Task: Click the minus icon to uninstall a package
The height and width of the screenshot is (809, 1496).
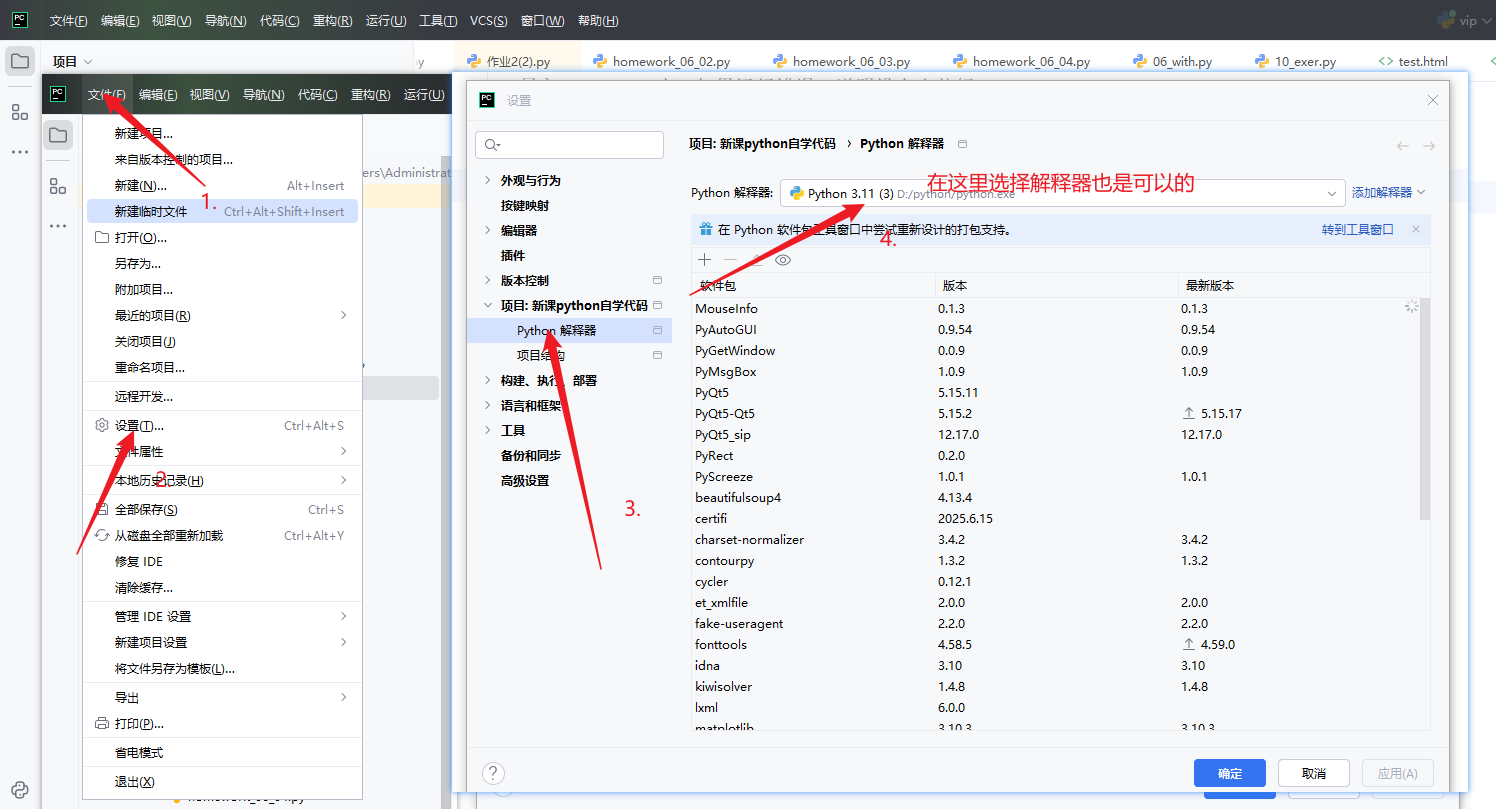Action: (x=731, y=260)
